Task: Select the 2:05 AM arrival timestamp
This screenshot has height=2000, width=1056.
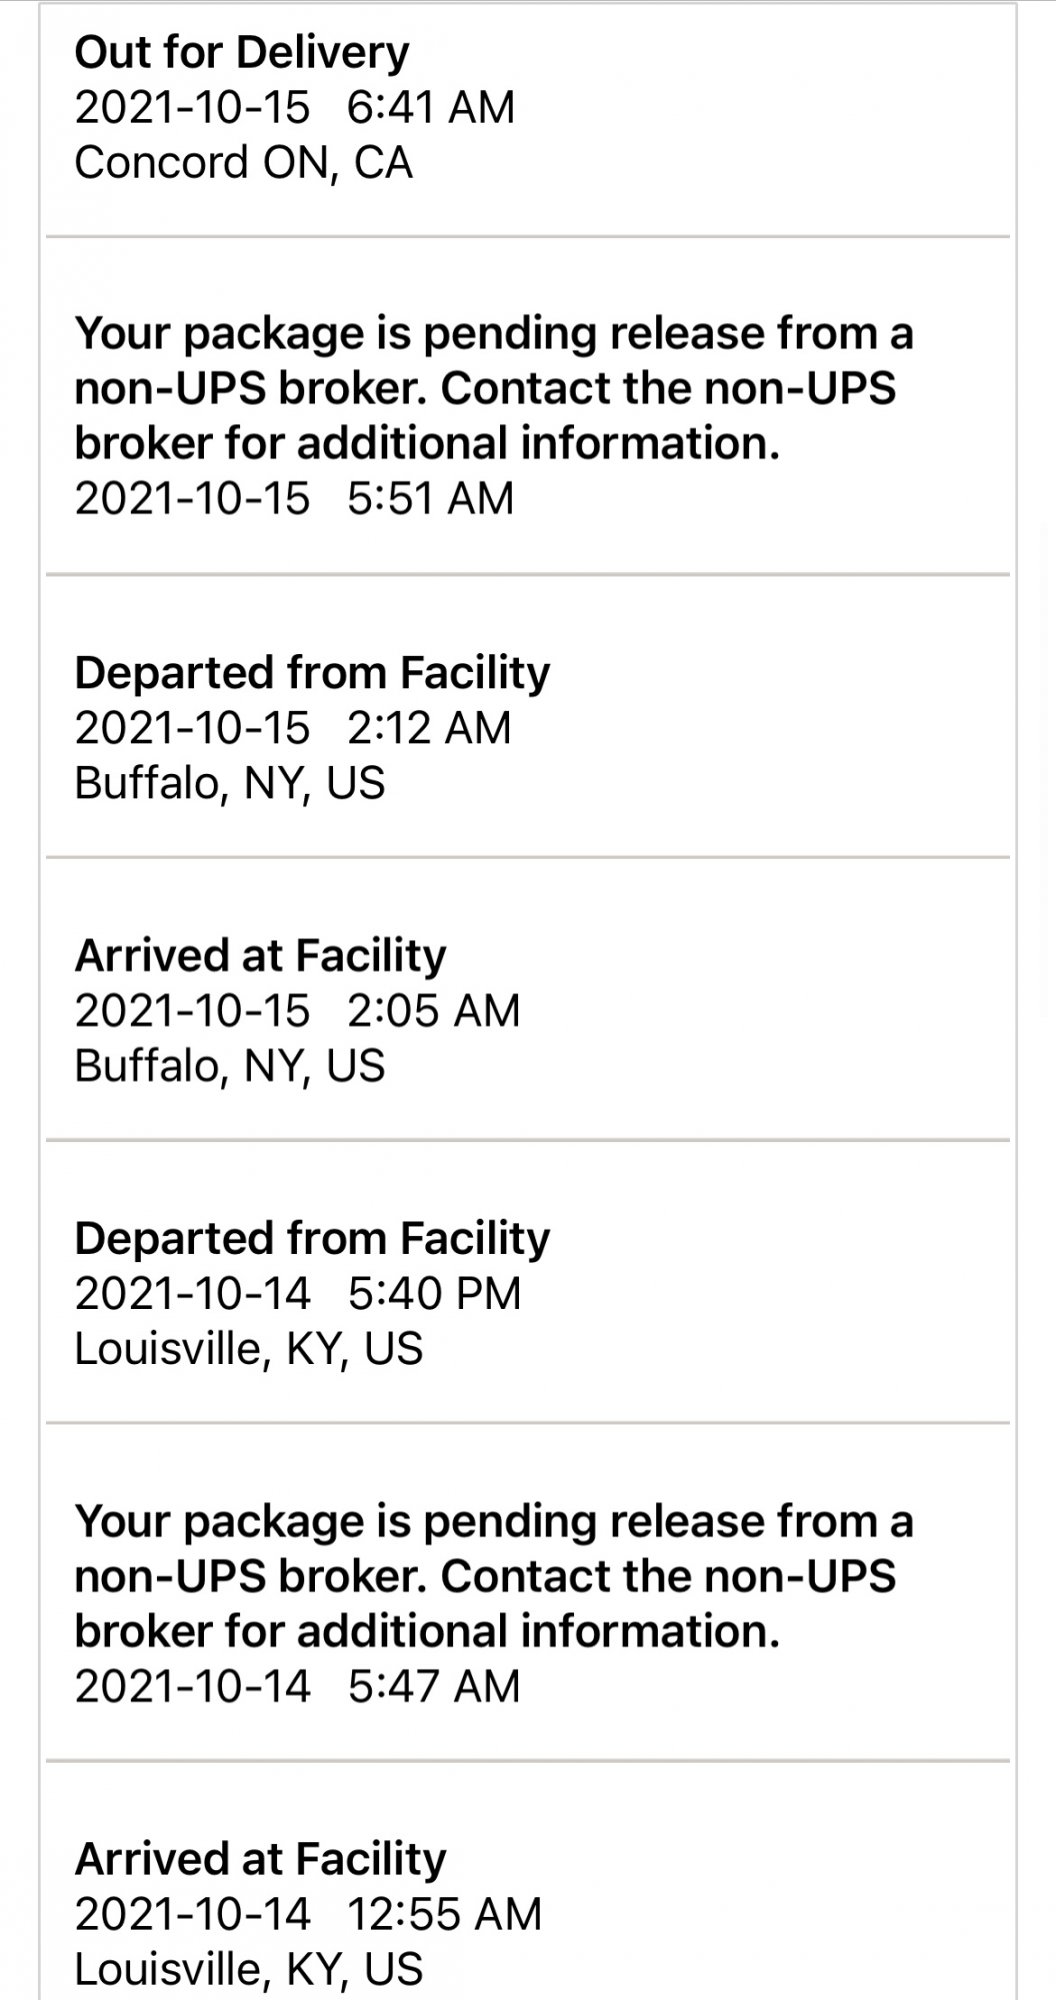Action: (x=297, y=1010)
